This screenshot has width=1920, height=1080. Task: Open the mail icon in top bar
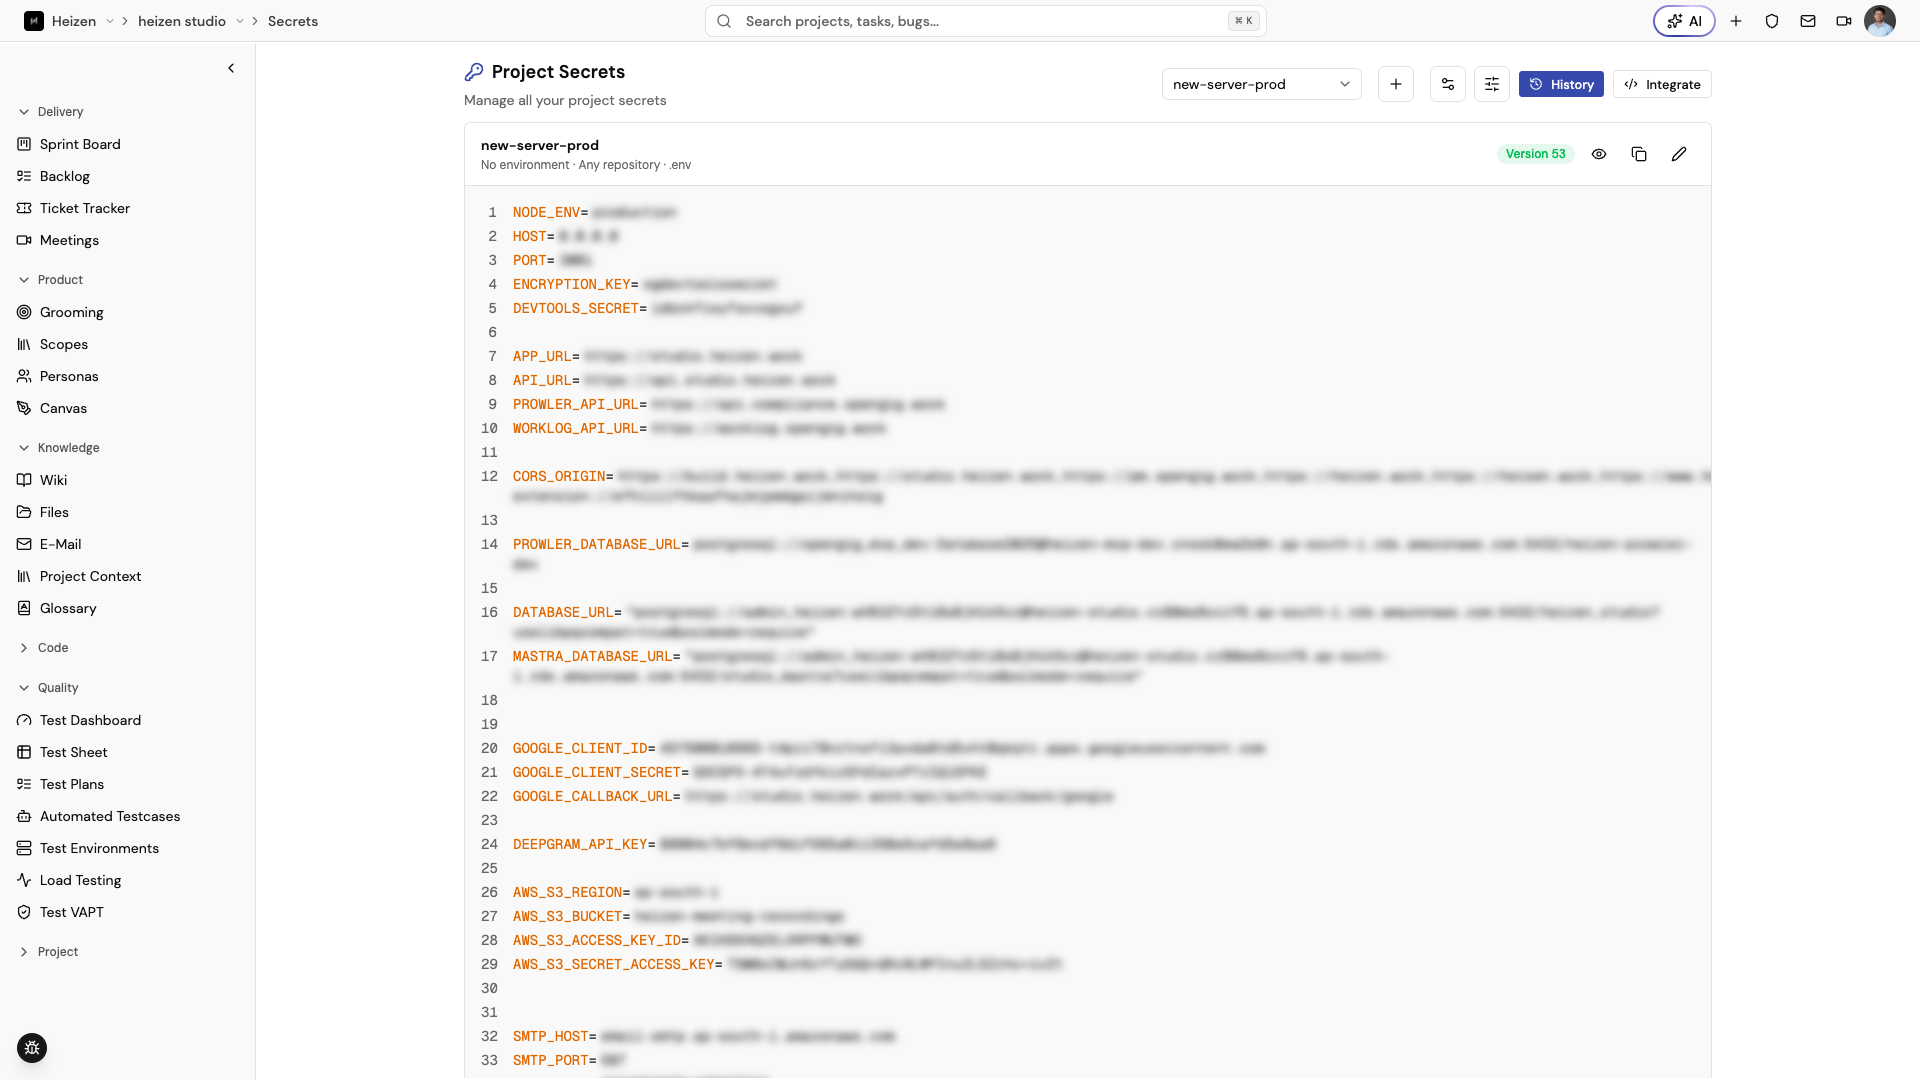coord(1808,21)
